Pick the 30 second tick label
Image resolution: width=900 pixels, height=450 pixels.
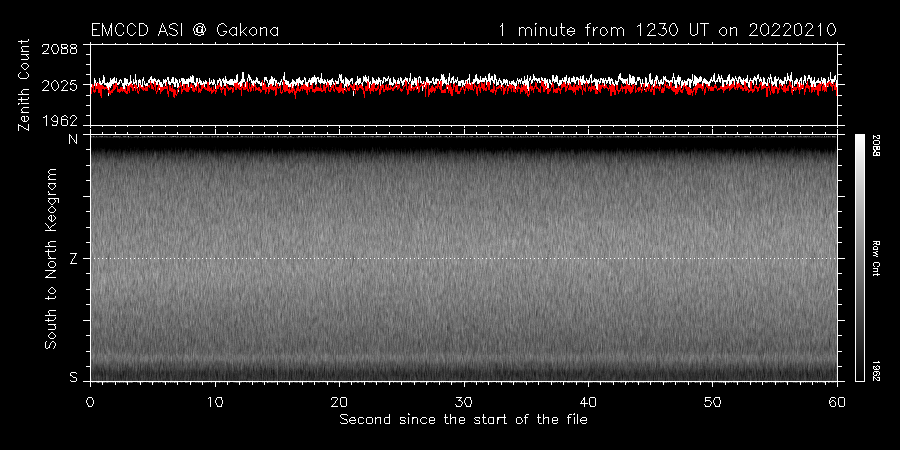tap(464, 401)
